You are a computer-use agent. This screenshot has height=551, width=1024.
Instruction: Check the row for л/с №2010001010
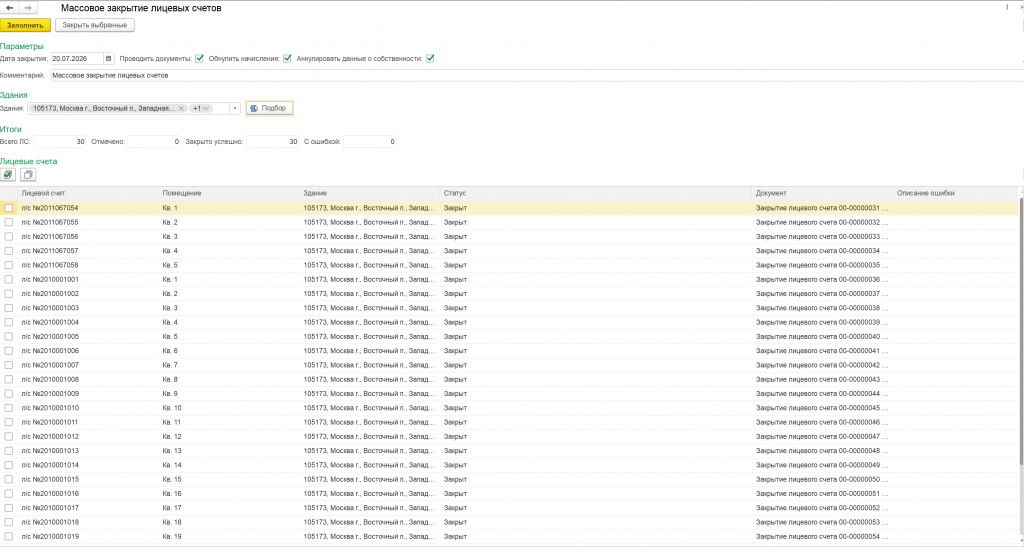[8, 408]
